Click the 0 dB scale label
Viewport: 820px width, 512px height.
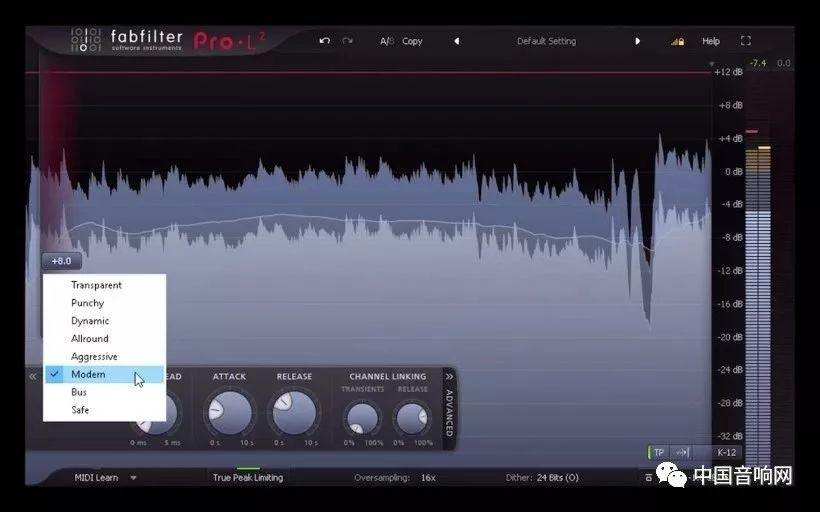tap(734, 172)
